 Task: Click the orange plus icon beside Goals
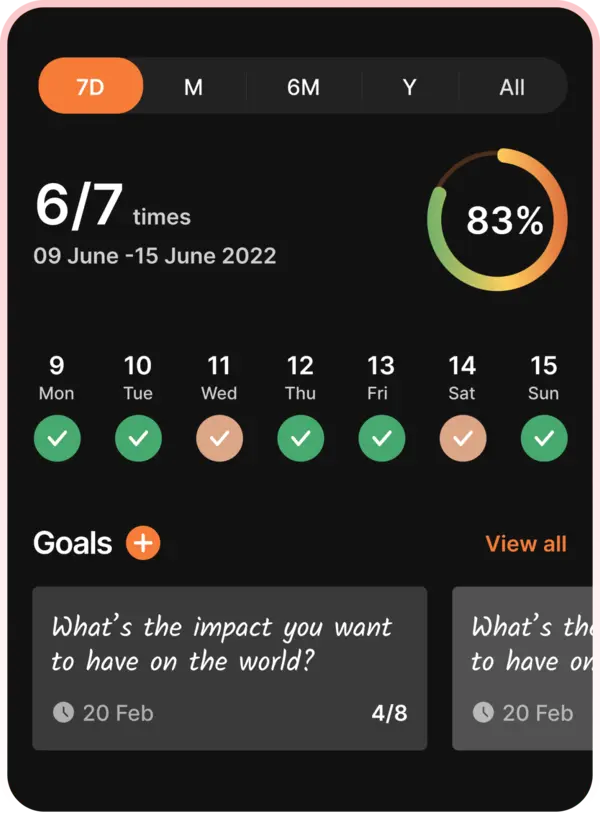point(143,543)
